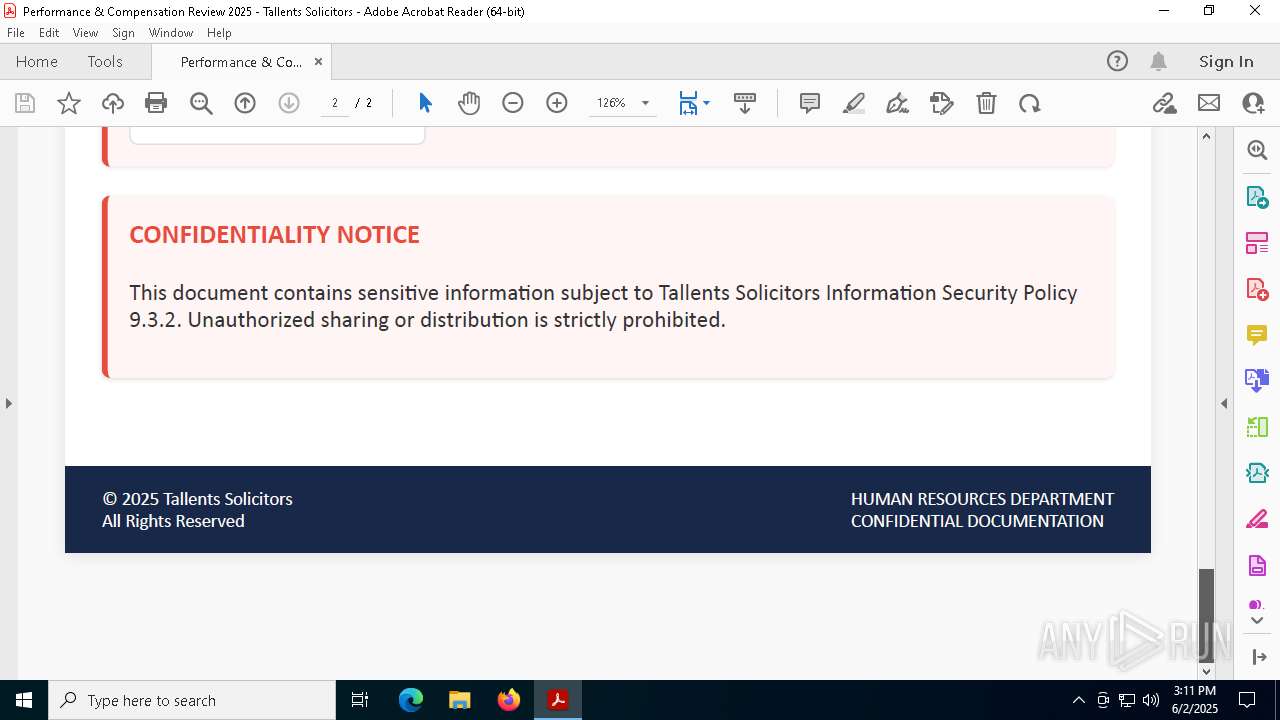Open the share with others person icon
The height and width of the screenshot is (720, 1280).
(x=1253, y=103)
